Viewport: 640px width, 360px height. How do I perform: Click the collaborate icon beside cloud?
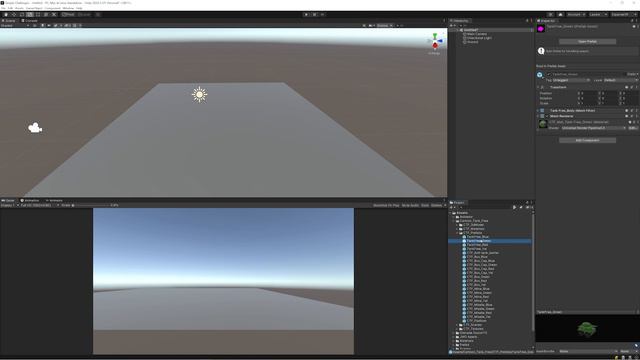(550, 15)
